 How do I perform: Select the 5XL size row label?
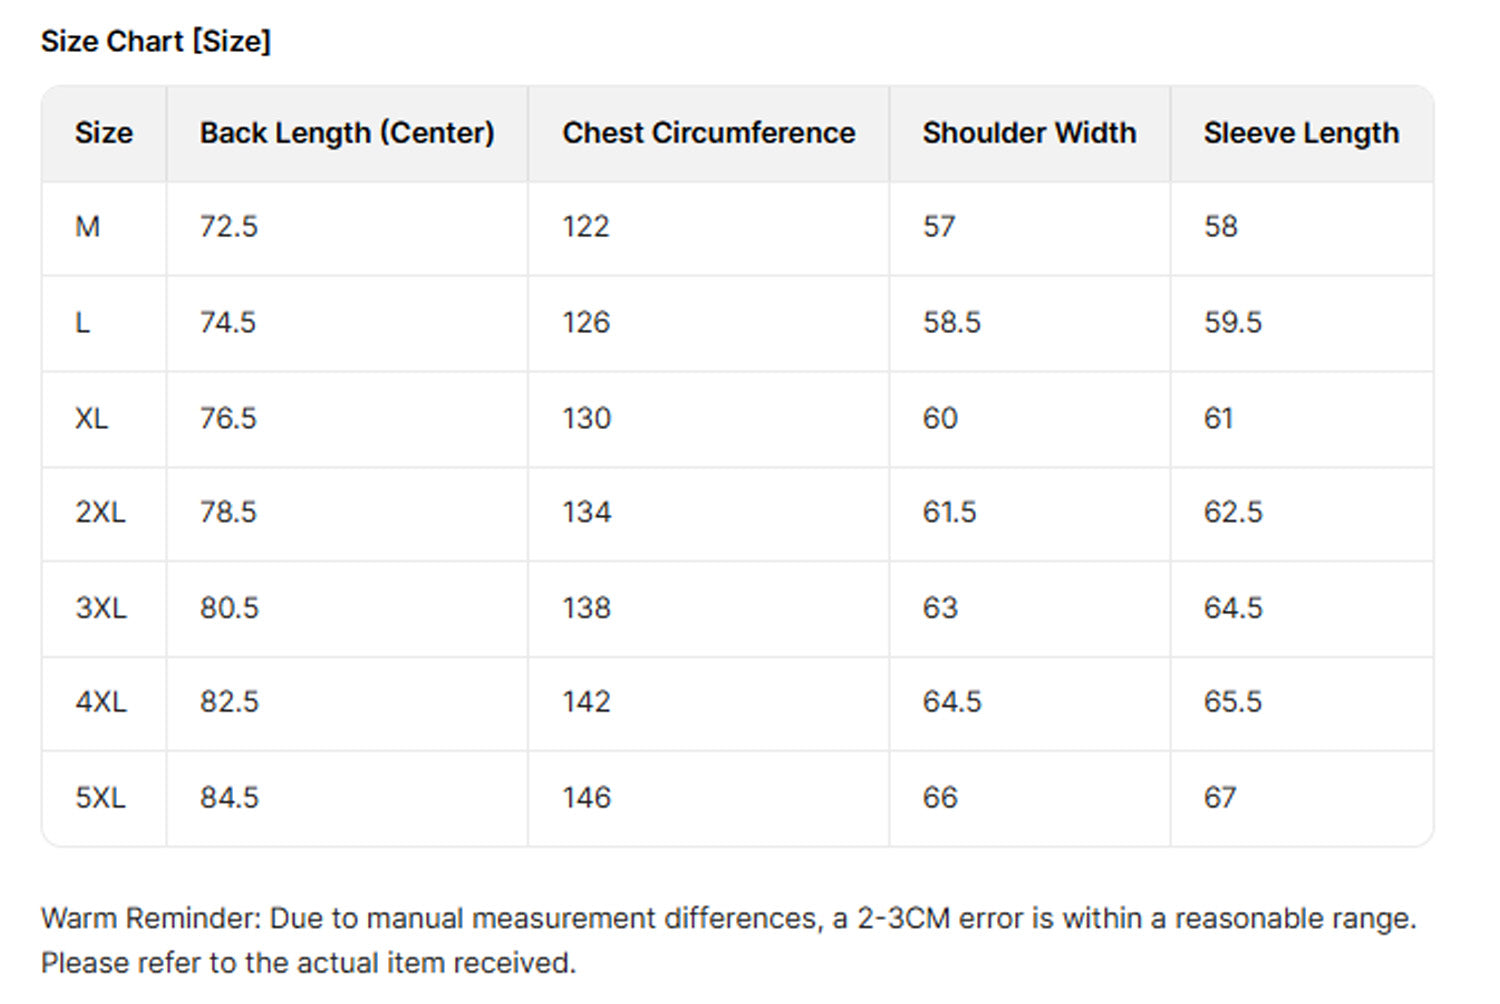[x=100, y=798]
